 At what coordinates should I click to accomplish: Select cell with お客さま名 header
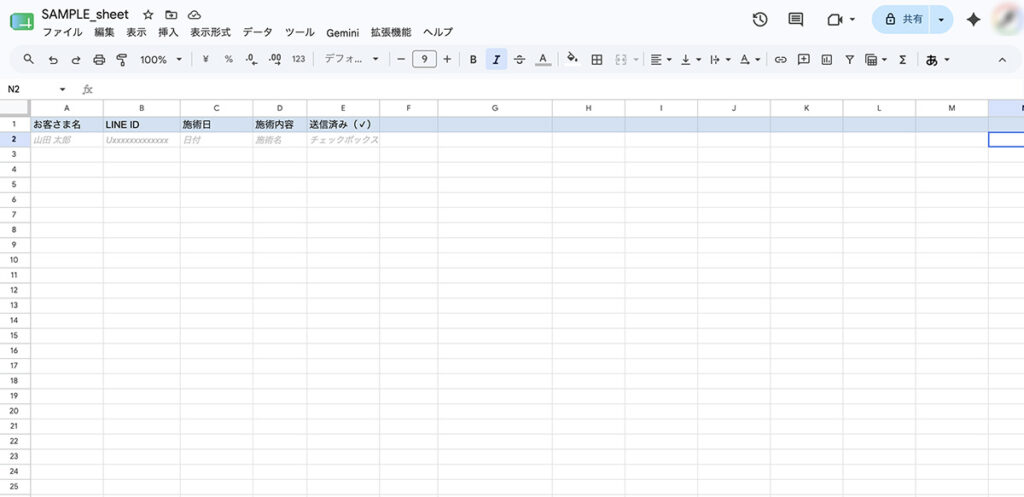click(x=67, y=124)
